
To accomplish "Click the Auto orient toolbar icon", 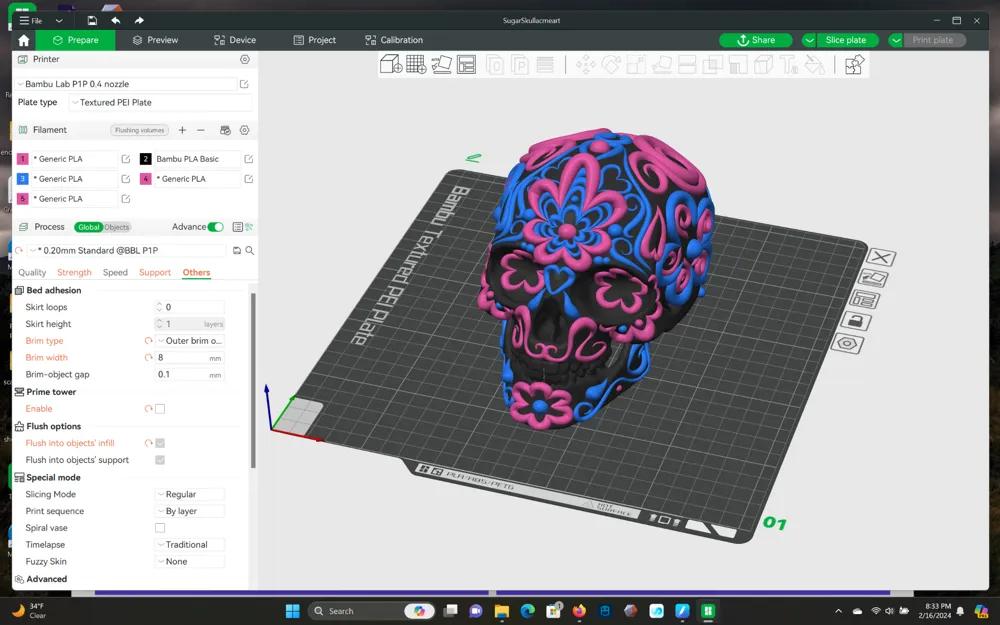I will click(x=441, y=64).
